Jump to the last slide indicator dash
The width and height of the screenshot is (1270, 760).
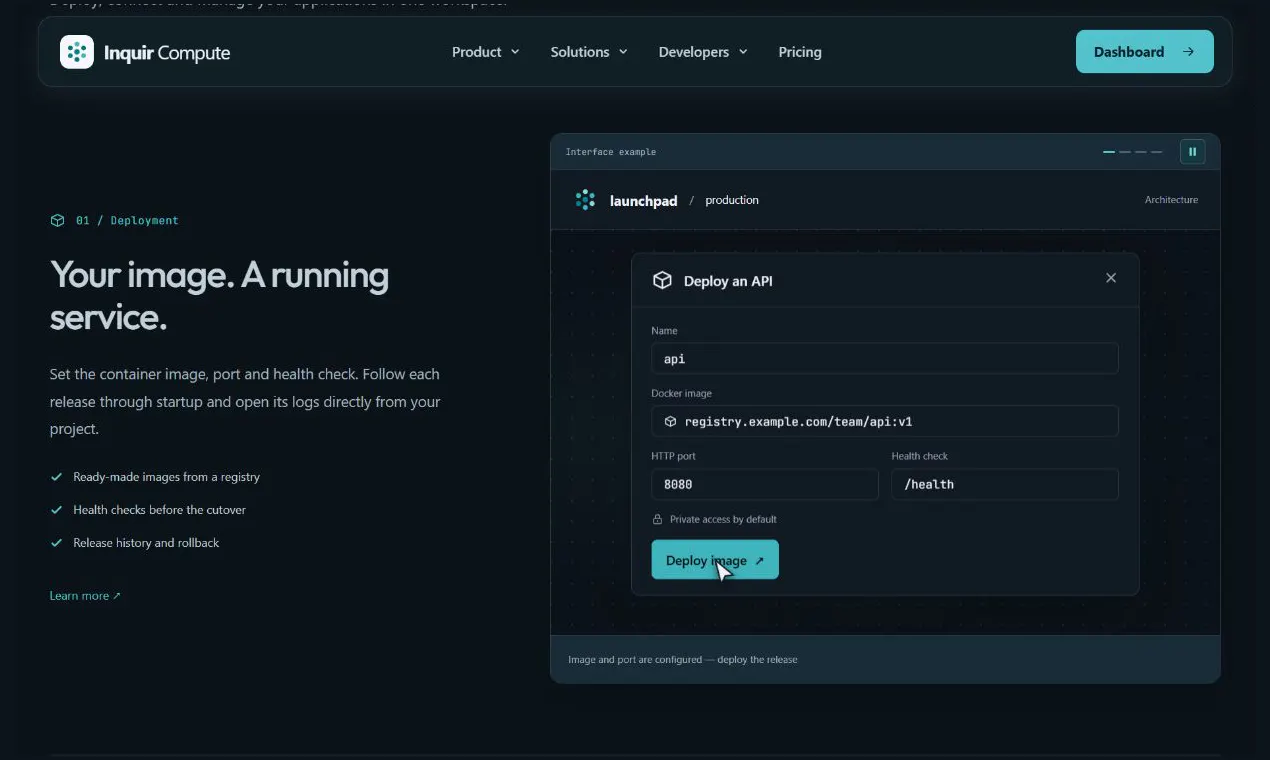(x=1157, y=152)
